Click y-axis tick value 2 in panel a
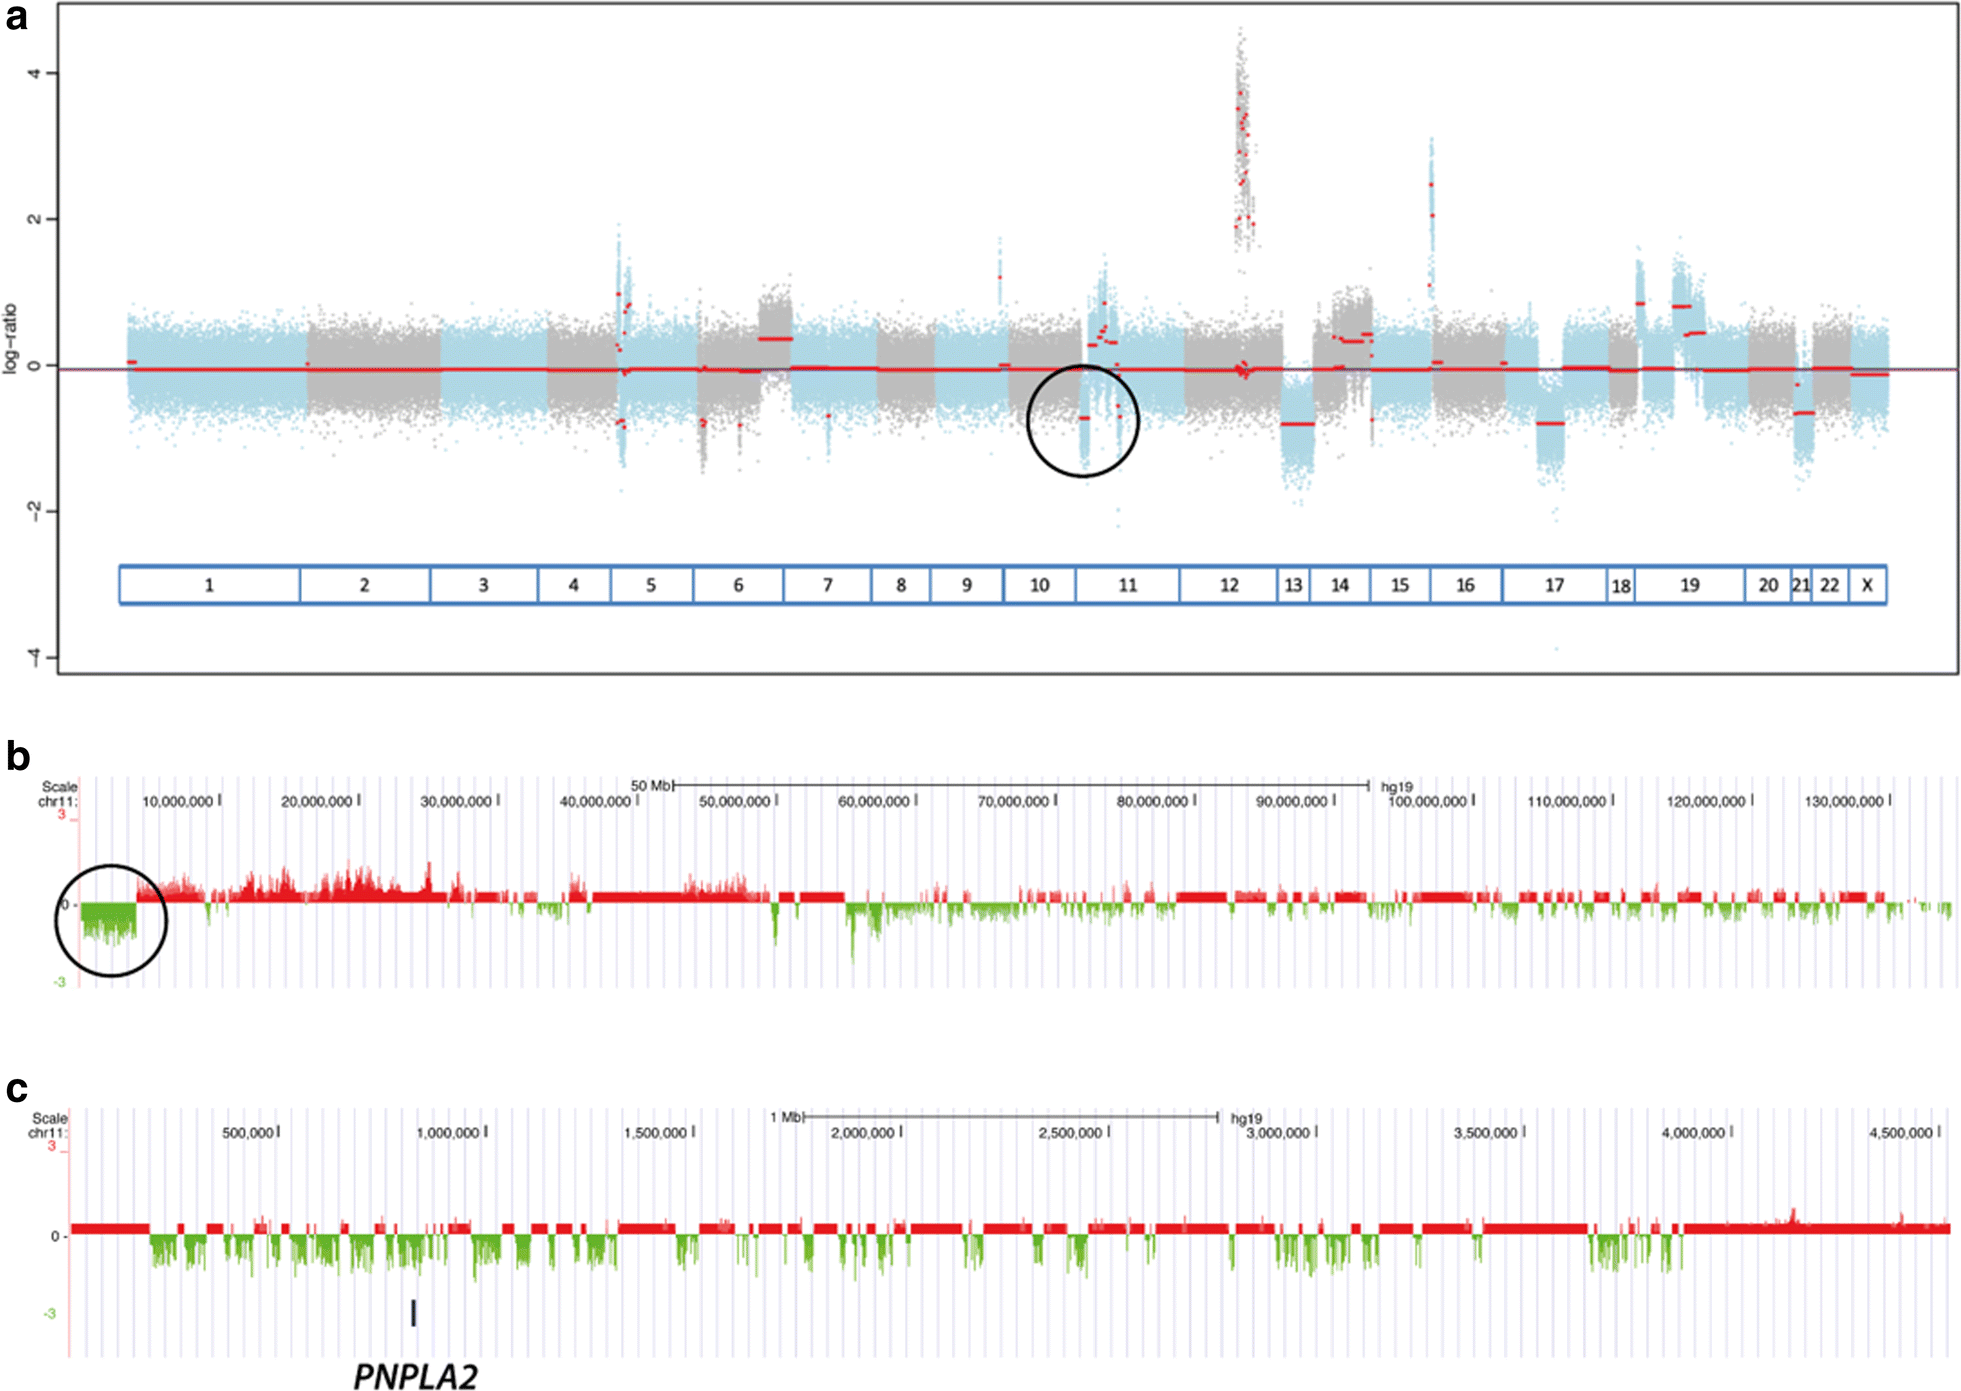The height and width of the screenshot is (1391, 1961). tap(35, 218)
